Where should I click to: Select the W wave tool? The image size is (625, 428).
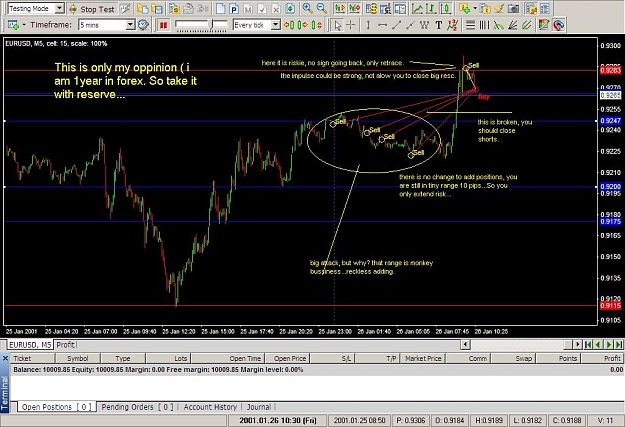click(x=425, y=25)
